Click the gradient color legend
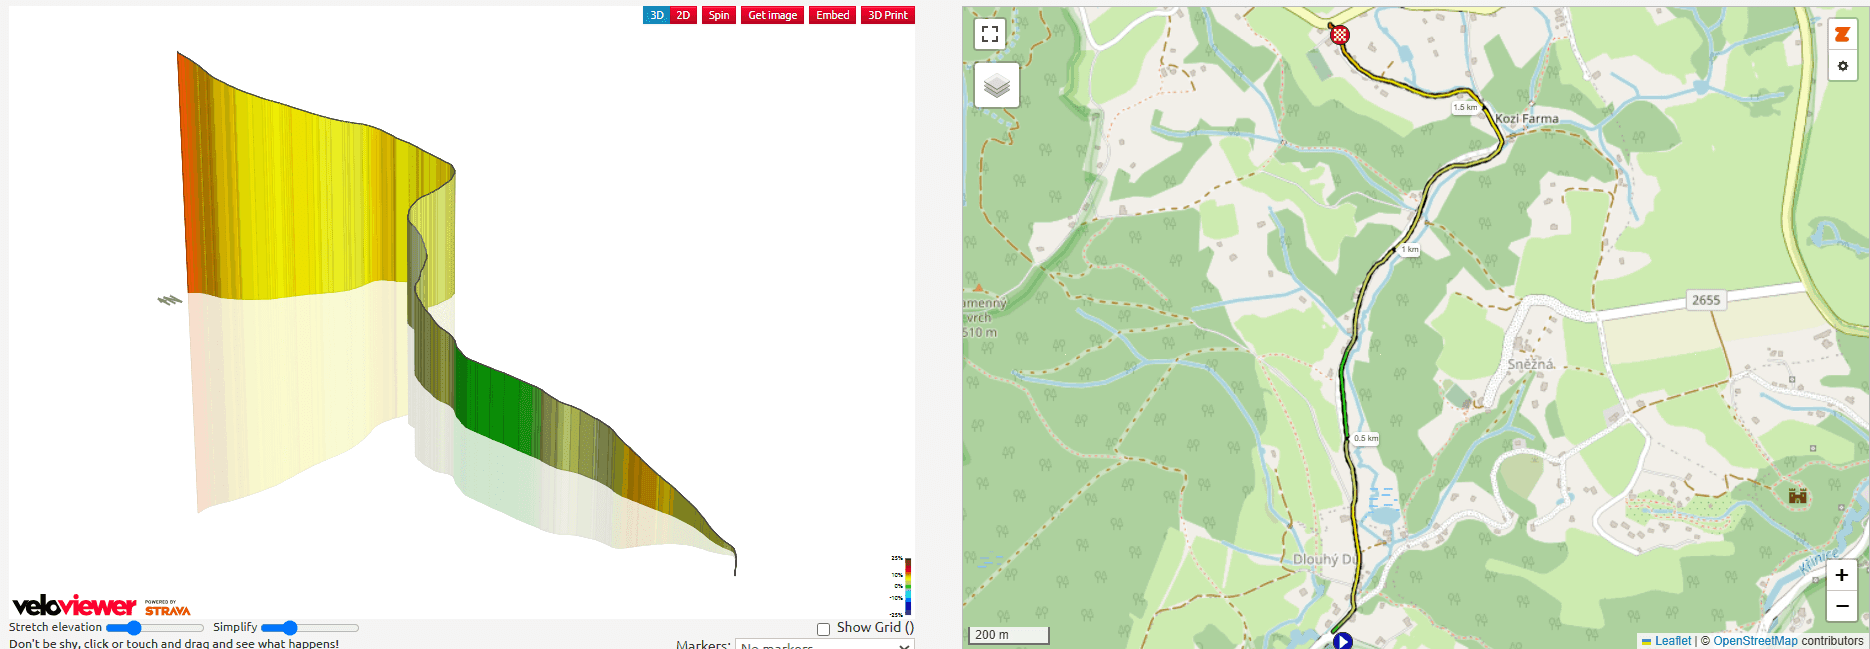The width and height of the screenshot is (1870, 649). pyautogui.click(x=908, y=586)
